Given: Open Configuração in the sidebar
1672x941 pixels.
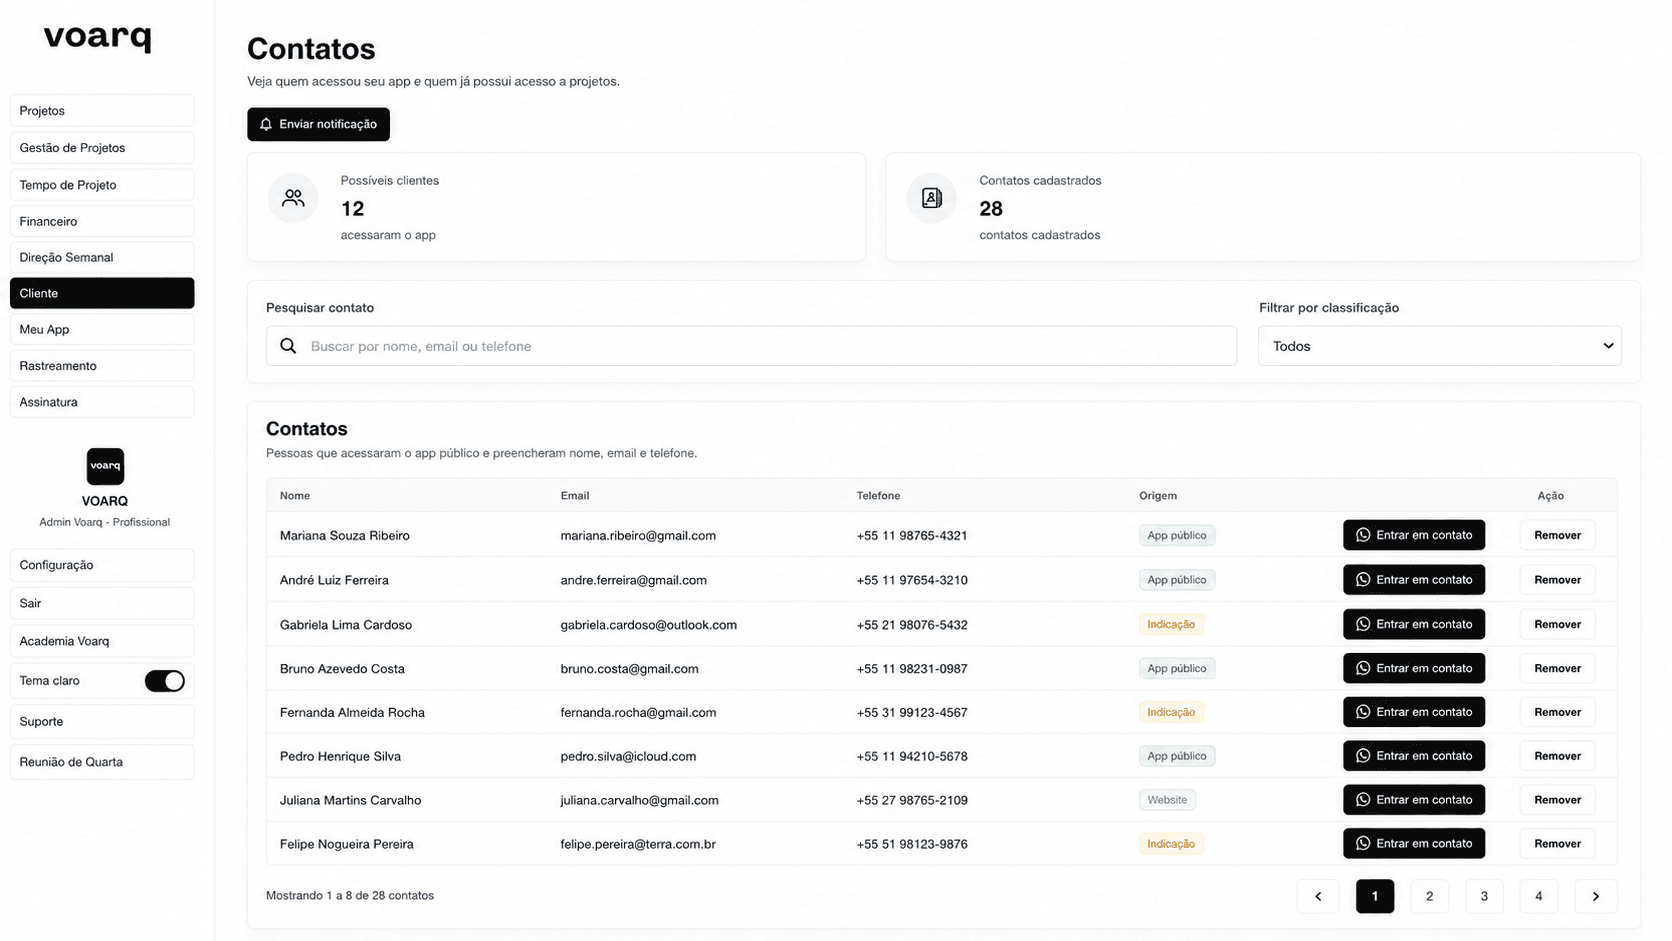Looking at the screenshot, I should (102, 565).
